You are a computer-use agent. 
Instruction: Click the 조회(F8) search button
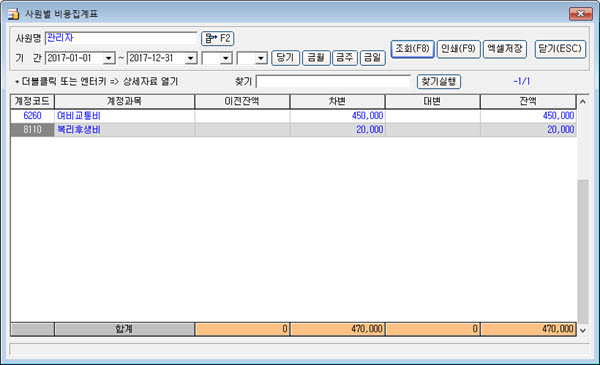click(412, 49)
